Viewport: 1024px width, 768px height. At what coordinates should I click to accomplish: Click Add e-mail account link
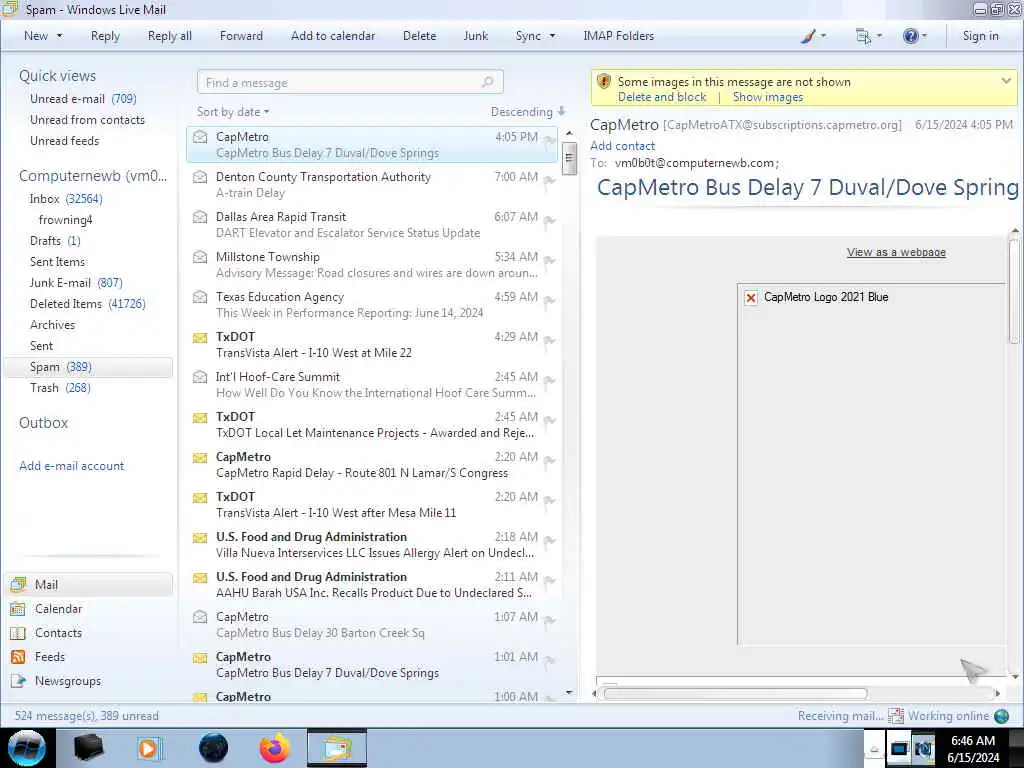72,466
